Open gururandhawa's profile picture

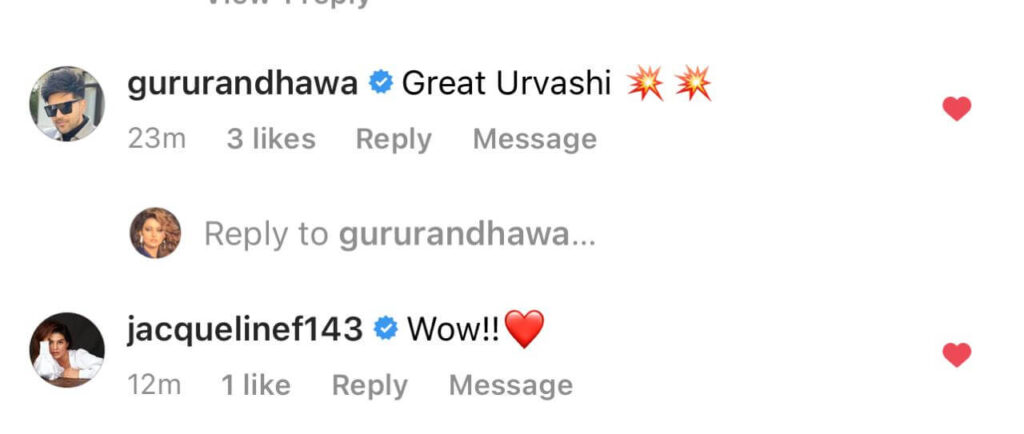[67, 103]
